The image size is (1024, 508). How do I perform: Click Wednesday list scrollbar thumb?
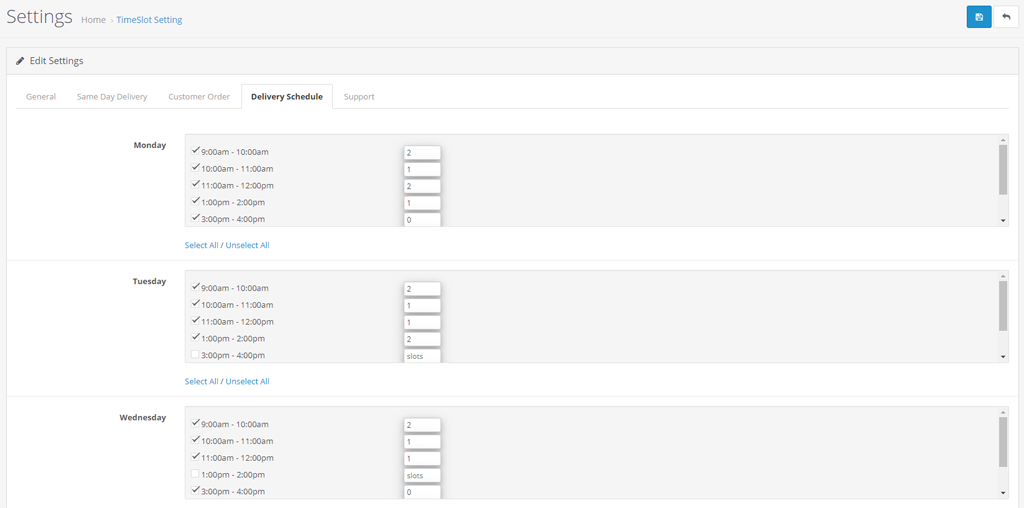(x=1003, y=442)
